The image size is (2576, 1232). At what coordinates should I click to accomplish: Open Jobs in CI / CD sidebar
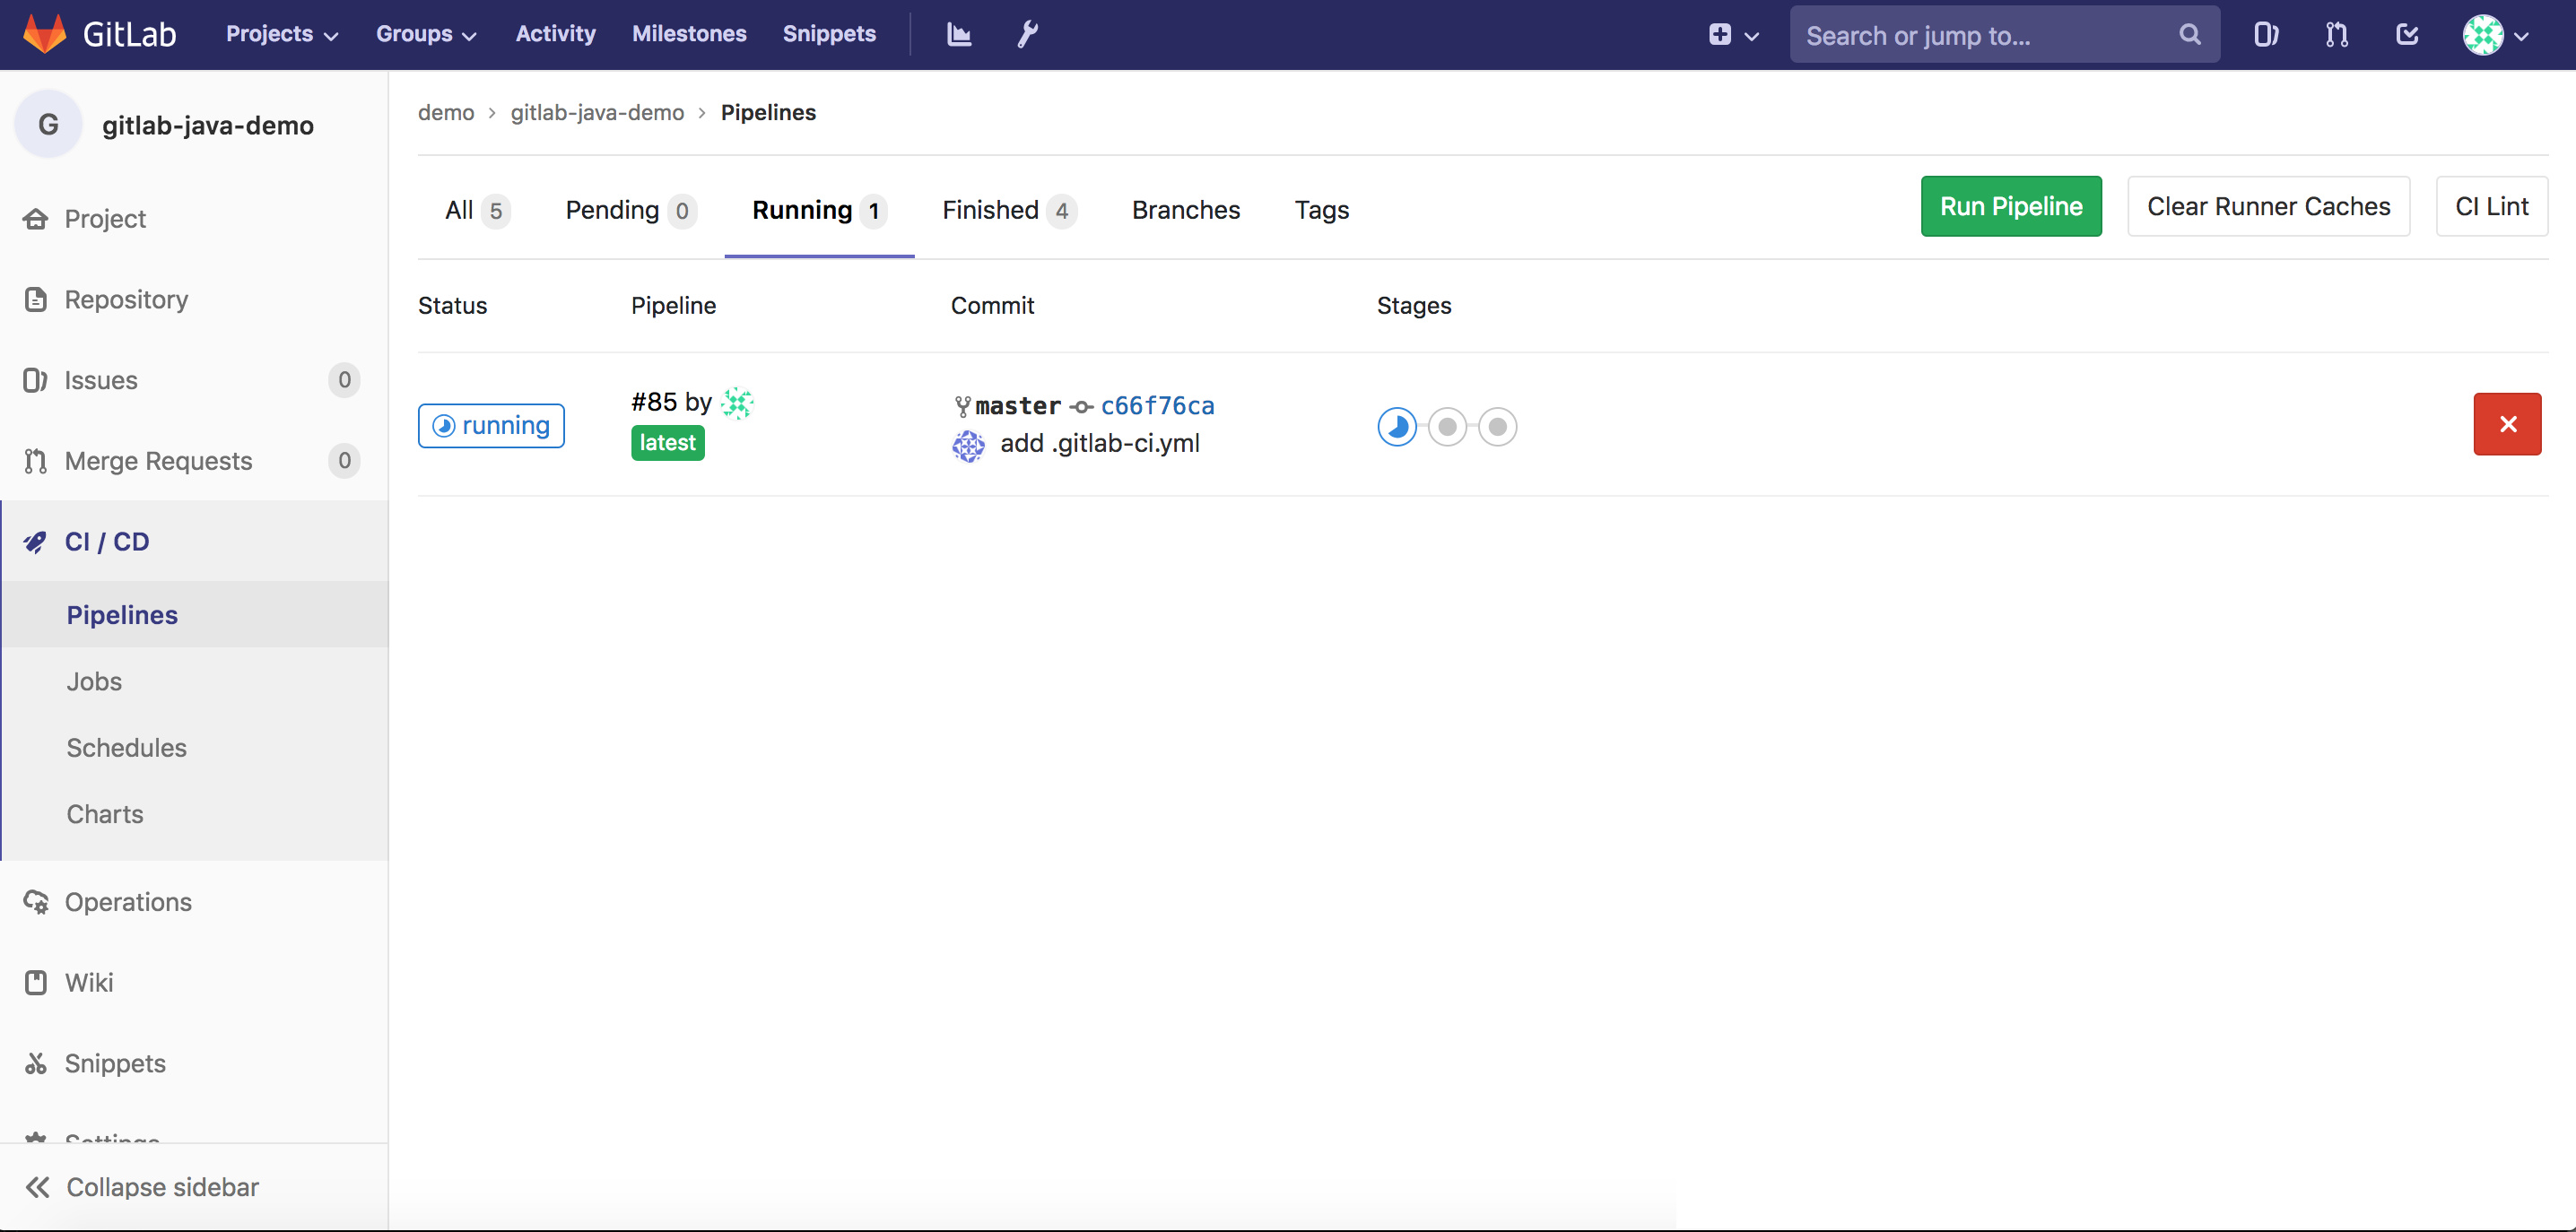[94, 681]
